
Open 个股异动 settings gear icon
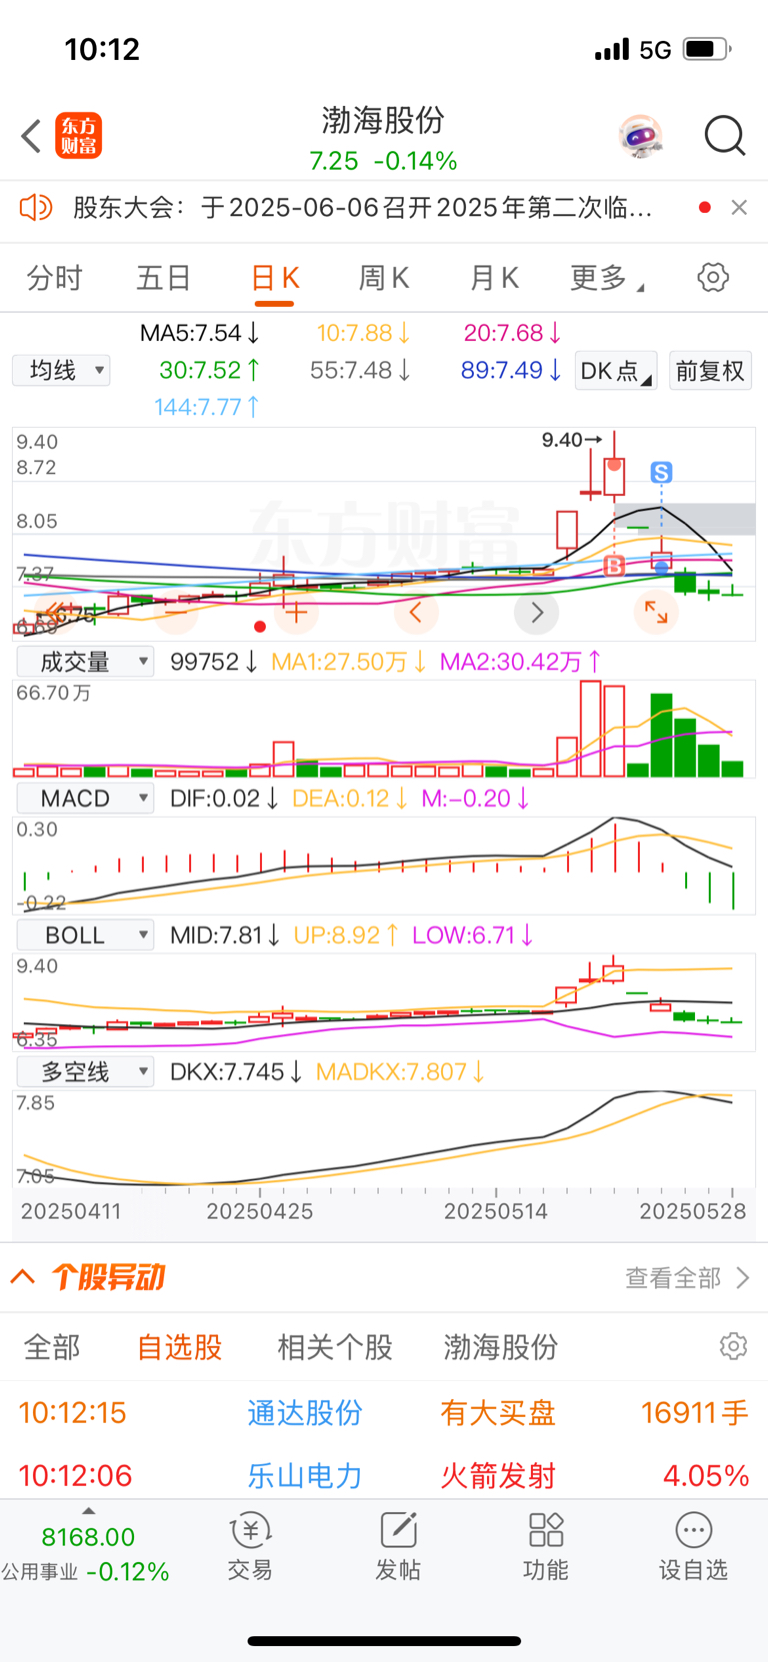pyautogui.click(x=733, y=1346)
